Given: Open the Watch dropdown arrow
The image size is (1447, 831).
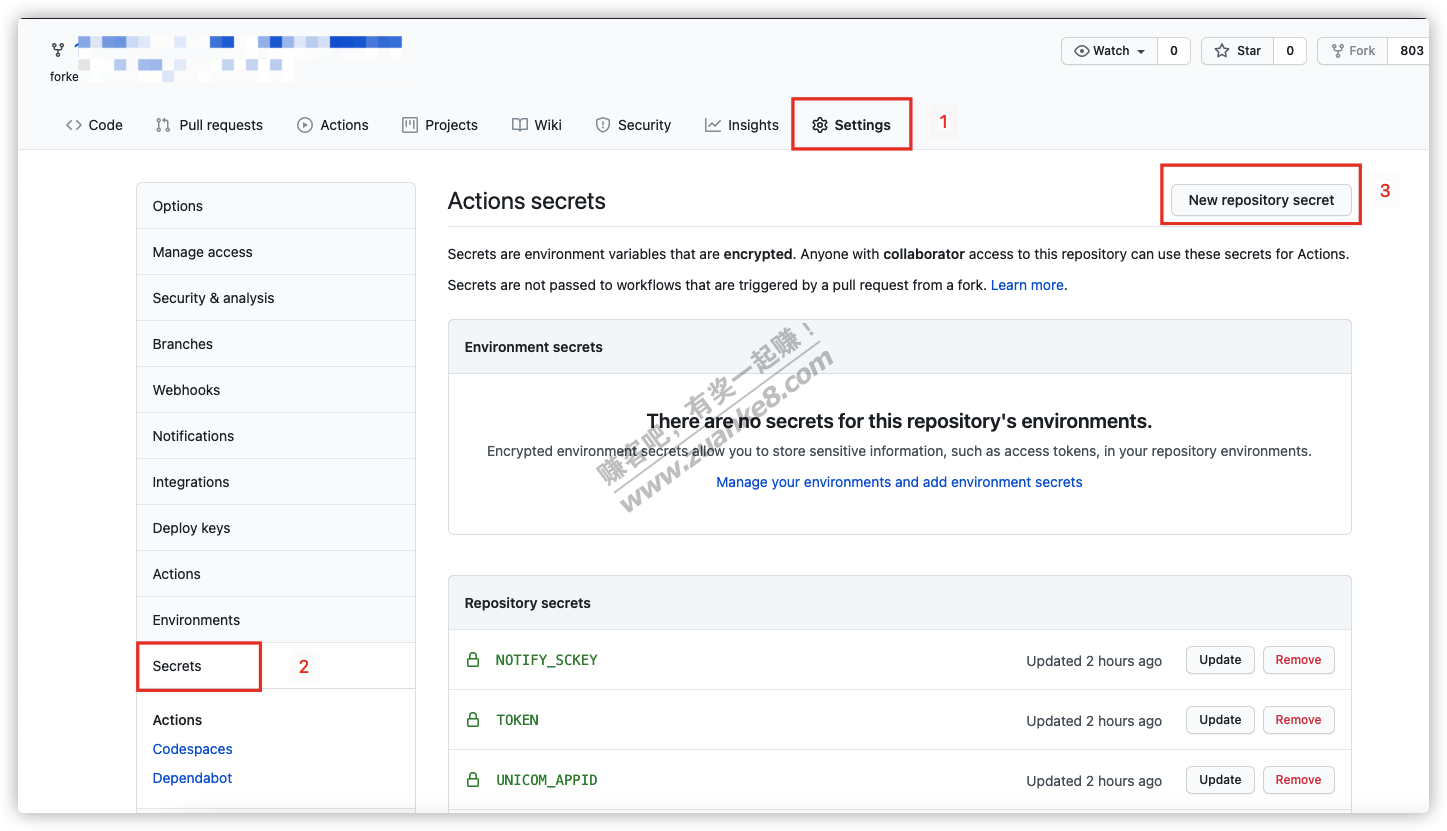Looking at the screenshot, I should click(1139, 50).
